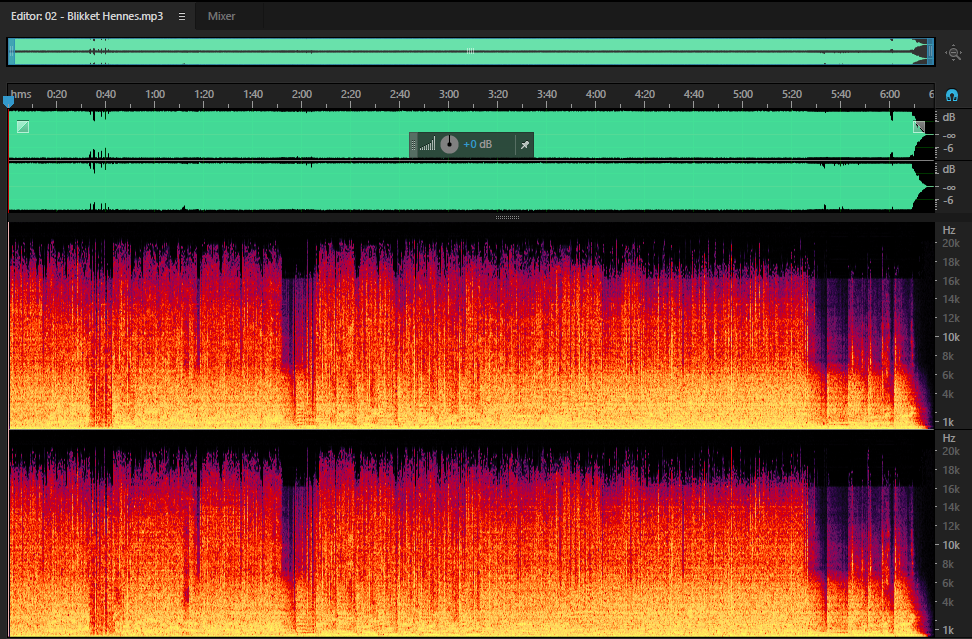This screenshot has height=639, width=972.
Task: Click the 5:20 mark on the ruler
Action: tap(792, 94)
